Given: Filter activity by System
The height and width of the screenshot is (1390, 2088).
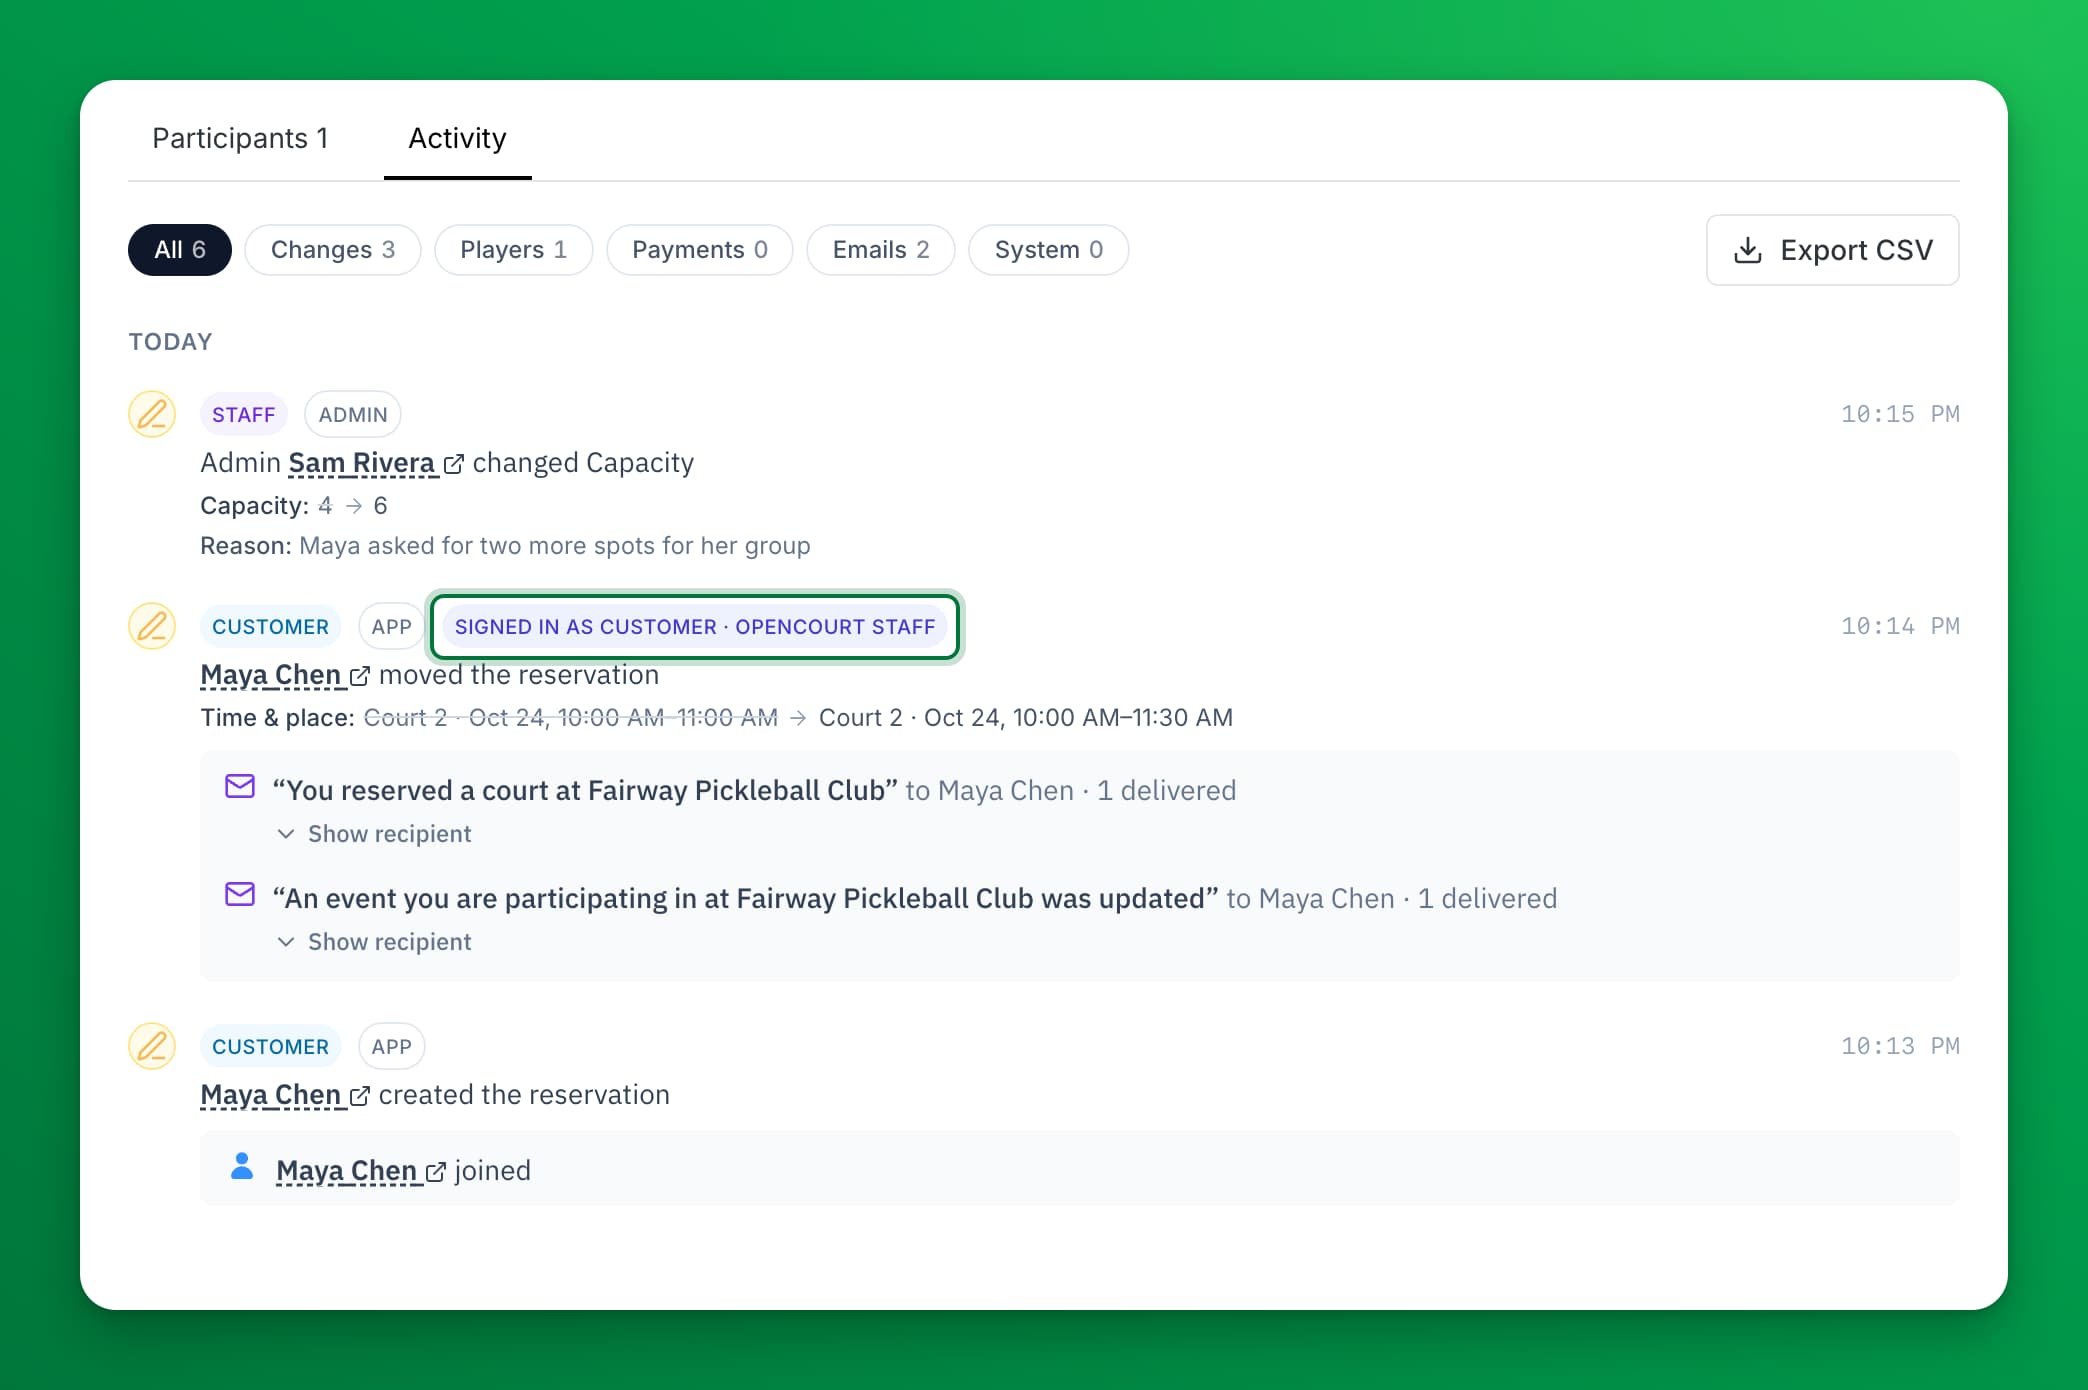Looking at the screenshot, I should [1049, 250].
